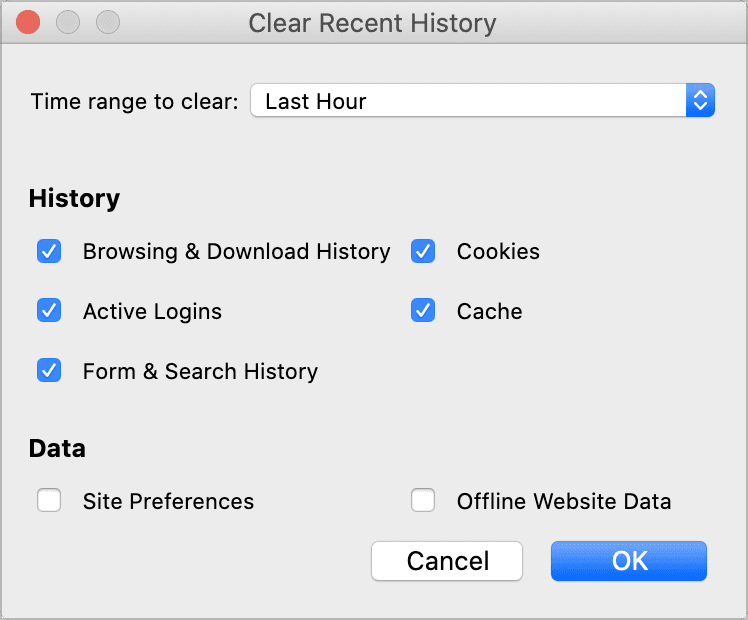
Task: Click the 'Offline Website Data' label text
Action: point(564,501)
